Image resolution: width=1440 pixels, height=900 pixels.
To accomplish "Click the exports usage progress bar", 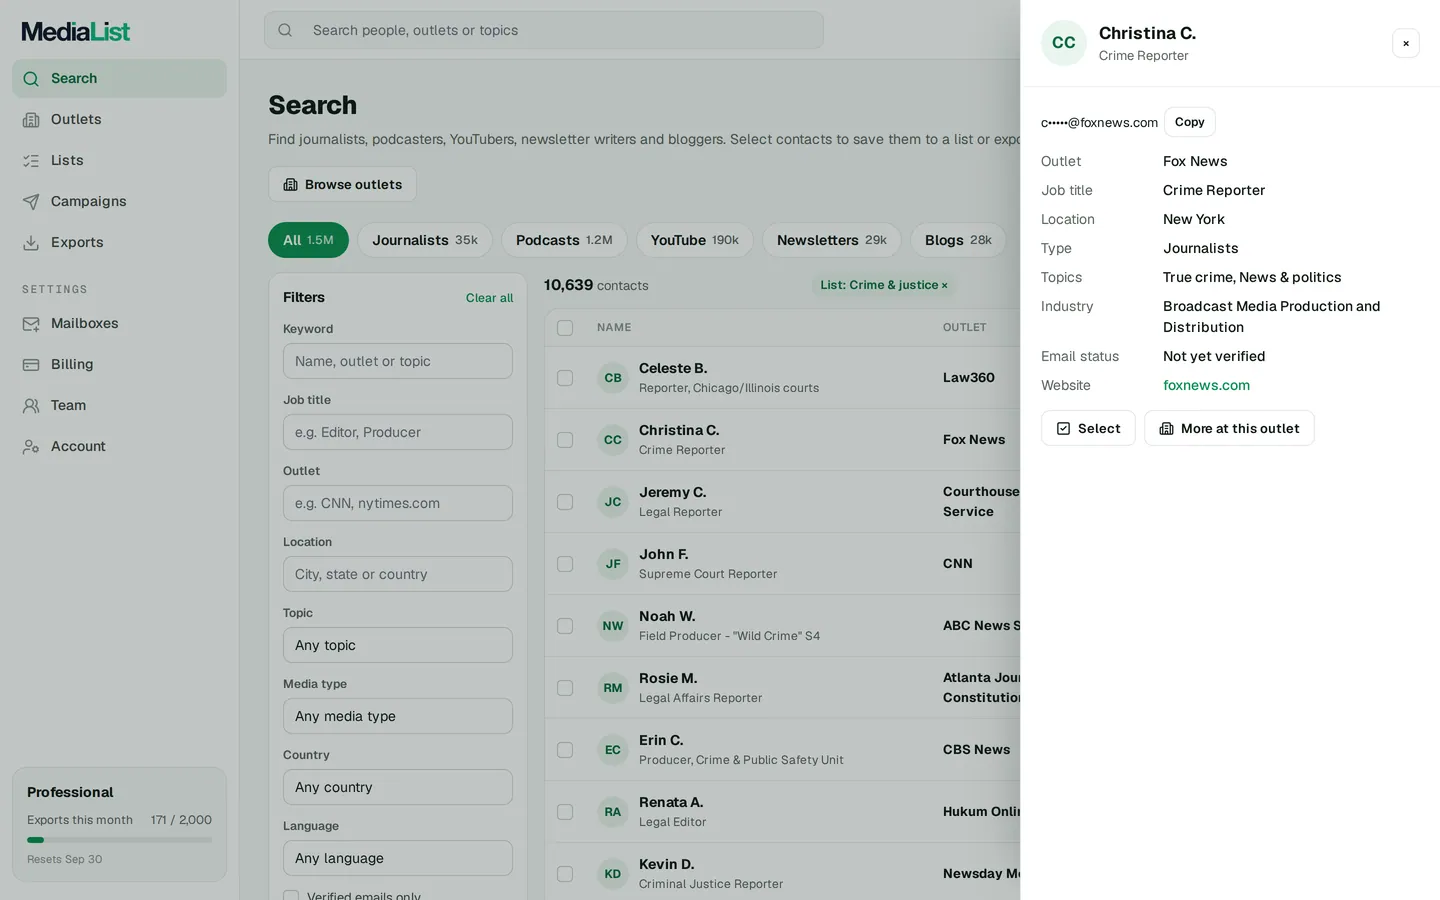I will [x=119, y=840].
